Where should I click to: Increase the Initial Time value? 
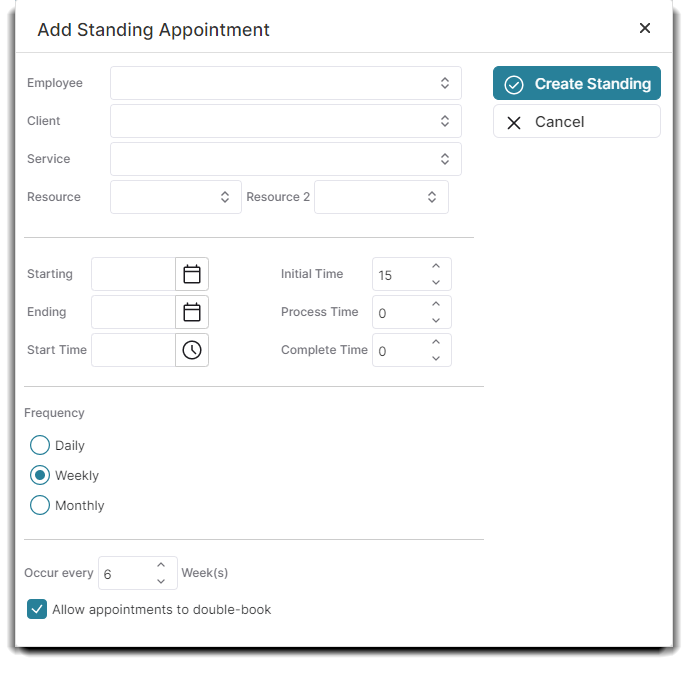click(436, 267)
